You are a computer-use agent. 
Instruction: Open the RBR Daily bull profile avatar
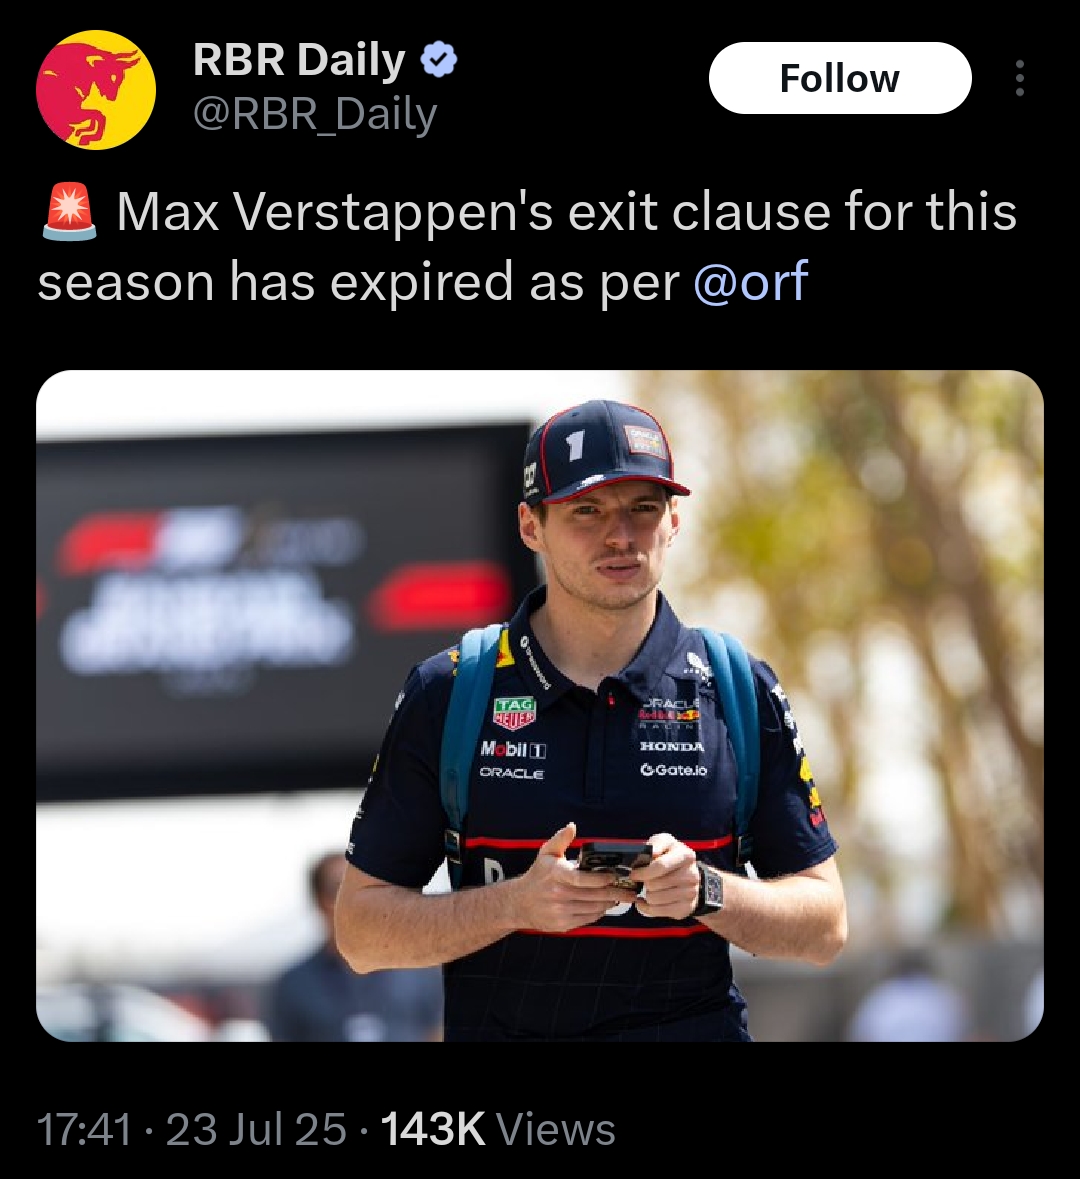[96, 90]
